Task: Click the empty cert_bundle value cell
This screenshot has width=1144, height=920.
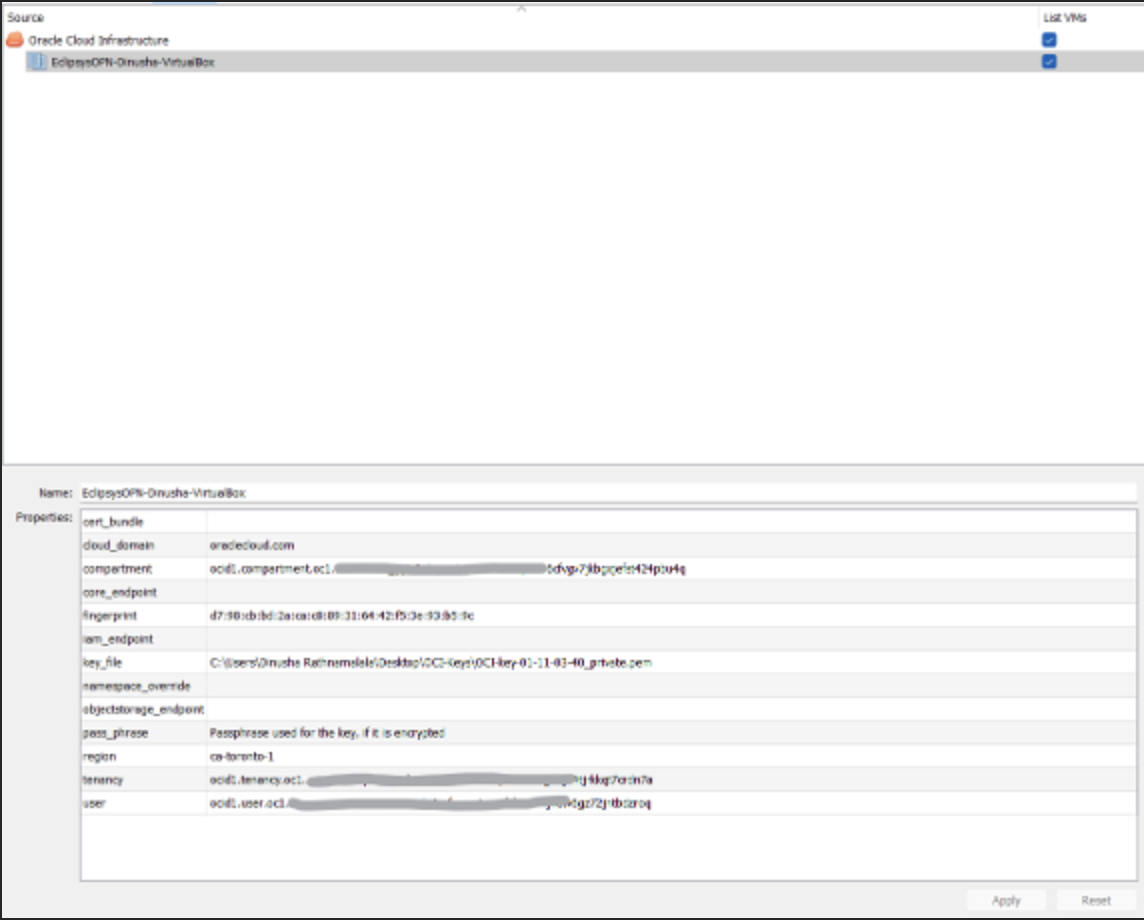Action: point(671,522)
